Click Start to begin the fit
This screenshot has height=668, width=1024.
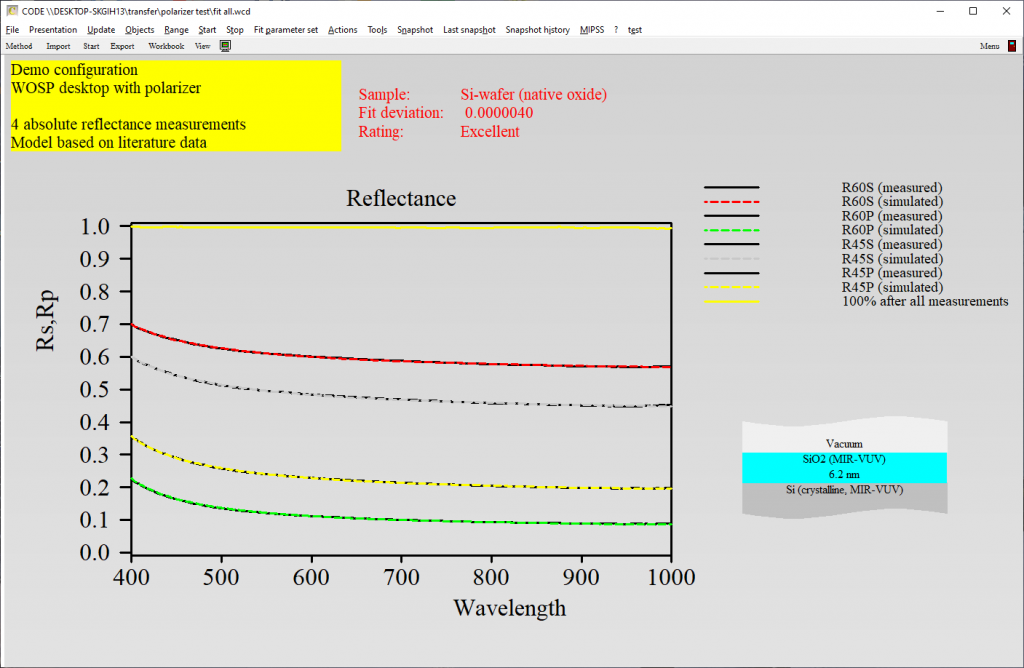[x=207, y=29]
